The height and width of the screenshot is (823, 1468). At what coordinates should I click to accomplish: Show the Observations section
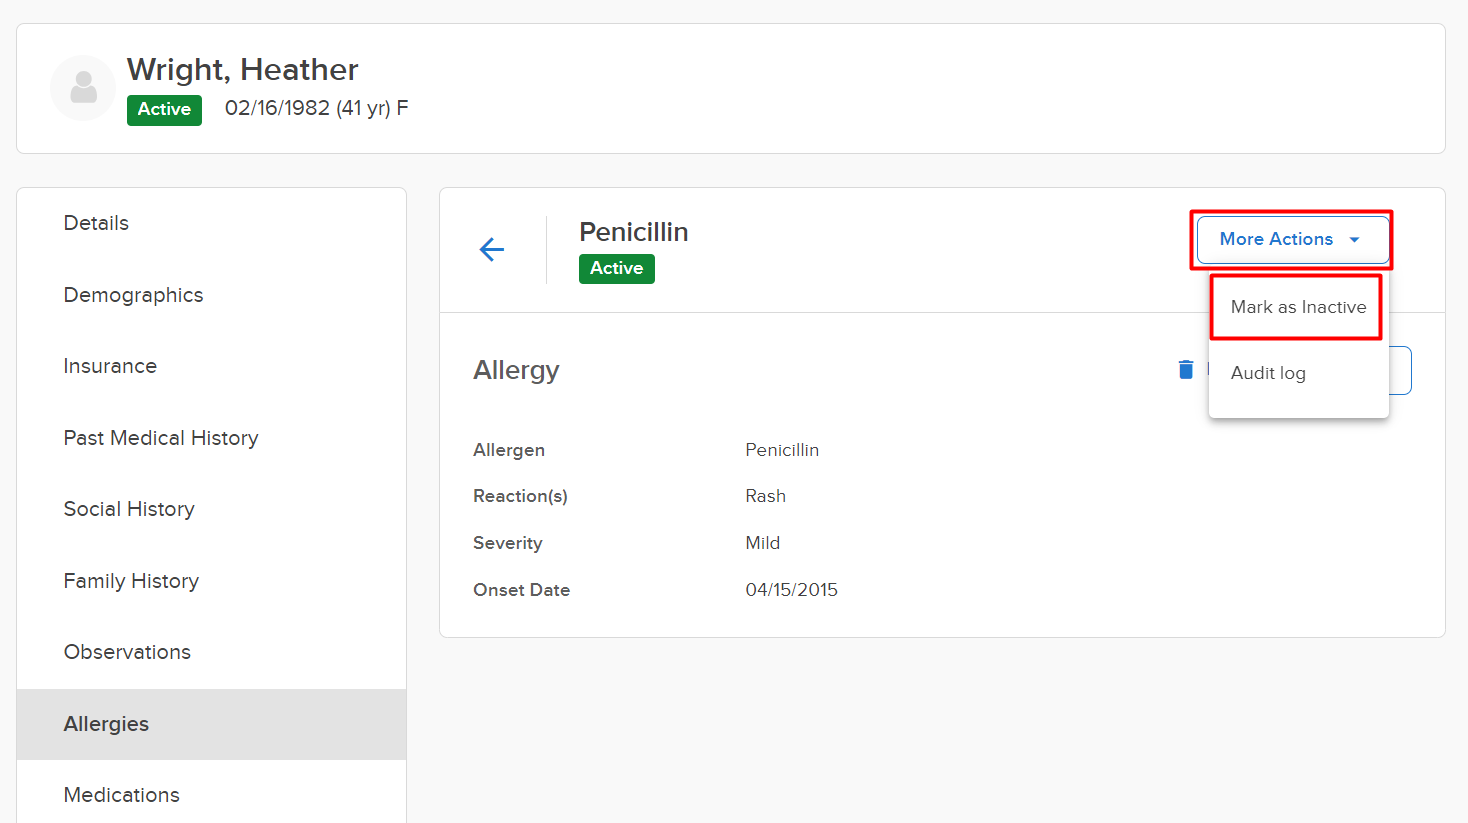click(127, 652)
